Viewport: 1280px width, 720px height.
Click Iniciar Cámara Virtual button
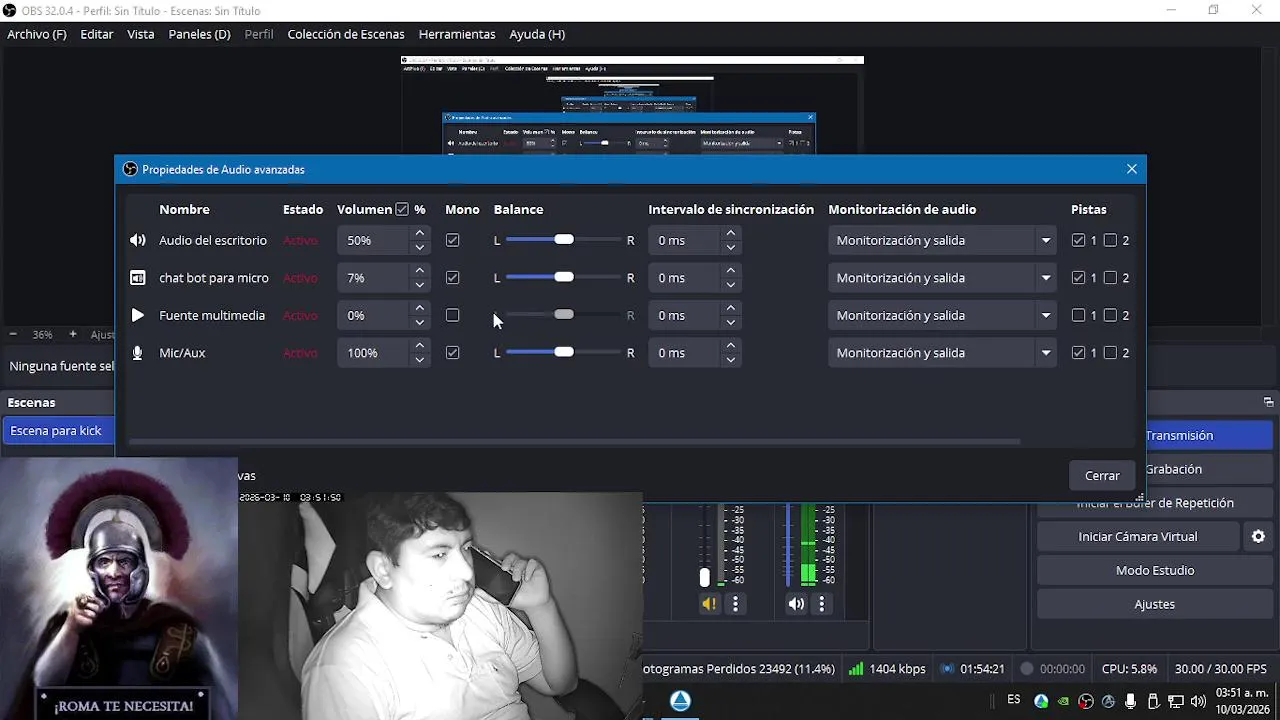(x=1138, y=536)
